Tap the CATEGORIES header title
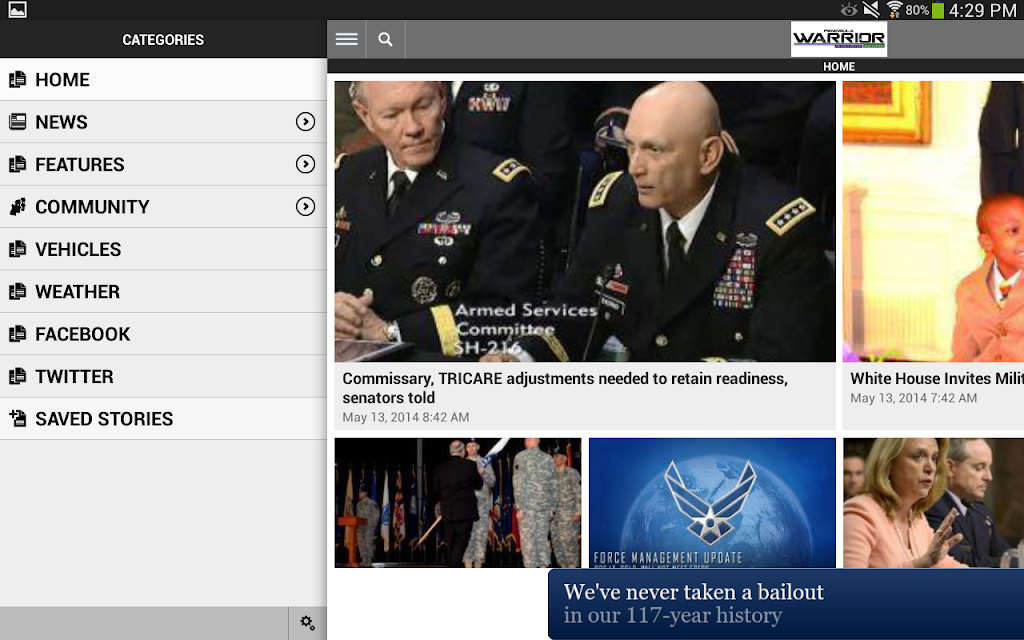This screenshot has width=1024, height=640. [x=163, y=40]
